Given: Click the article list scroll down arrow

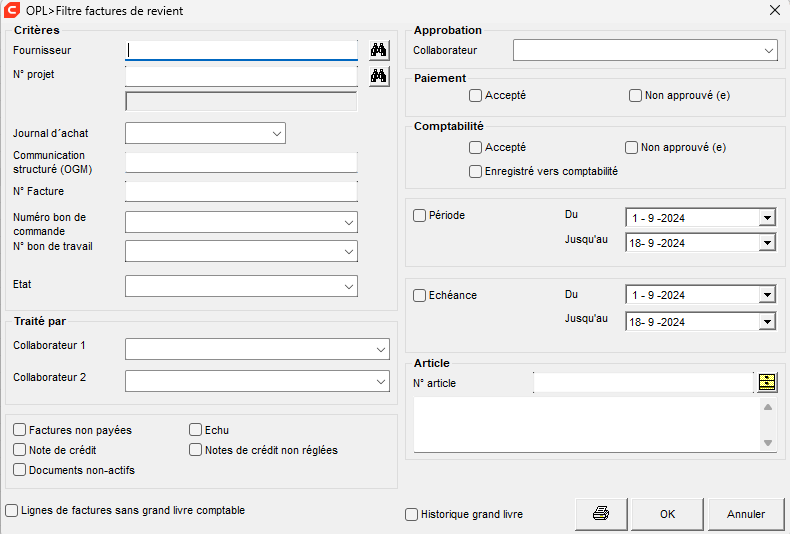Looking at the screenshot, I should point(768,443).
